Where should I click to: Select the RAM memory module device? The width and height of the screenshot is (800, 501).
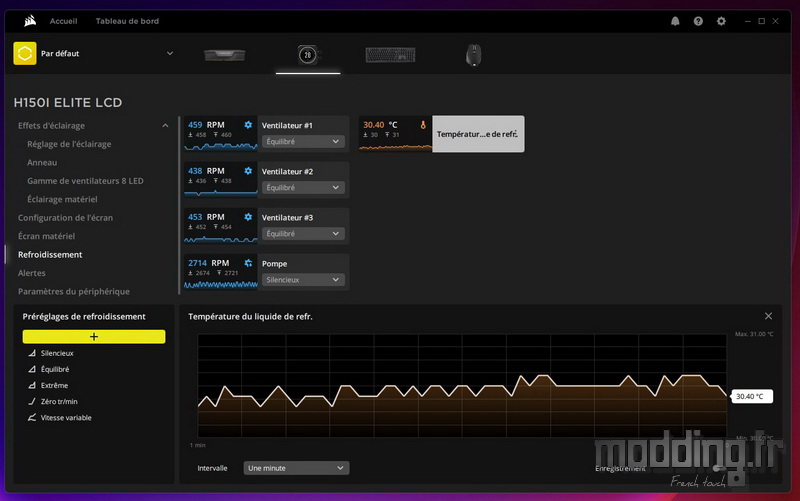(224, 55)
